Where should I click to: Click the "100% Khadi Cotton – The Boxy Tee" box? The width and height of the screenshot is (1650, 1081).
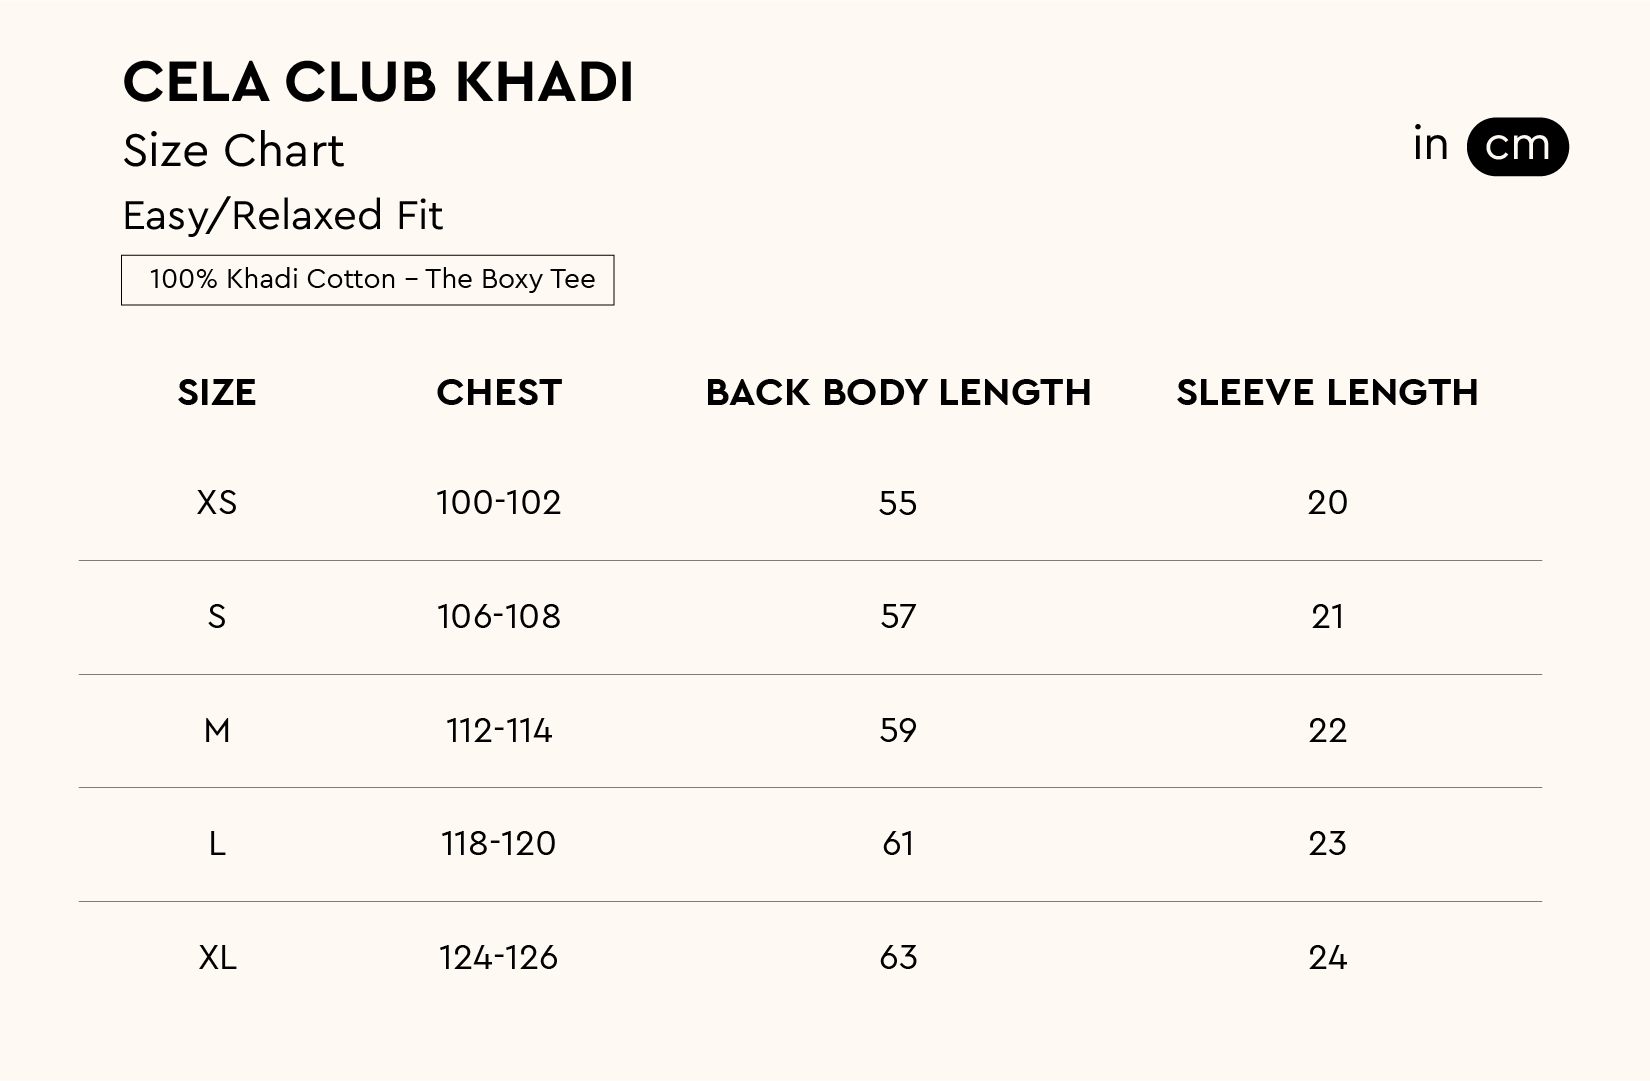pos(367,280)
